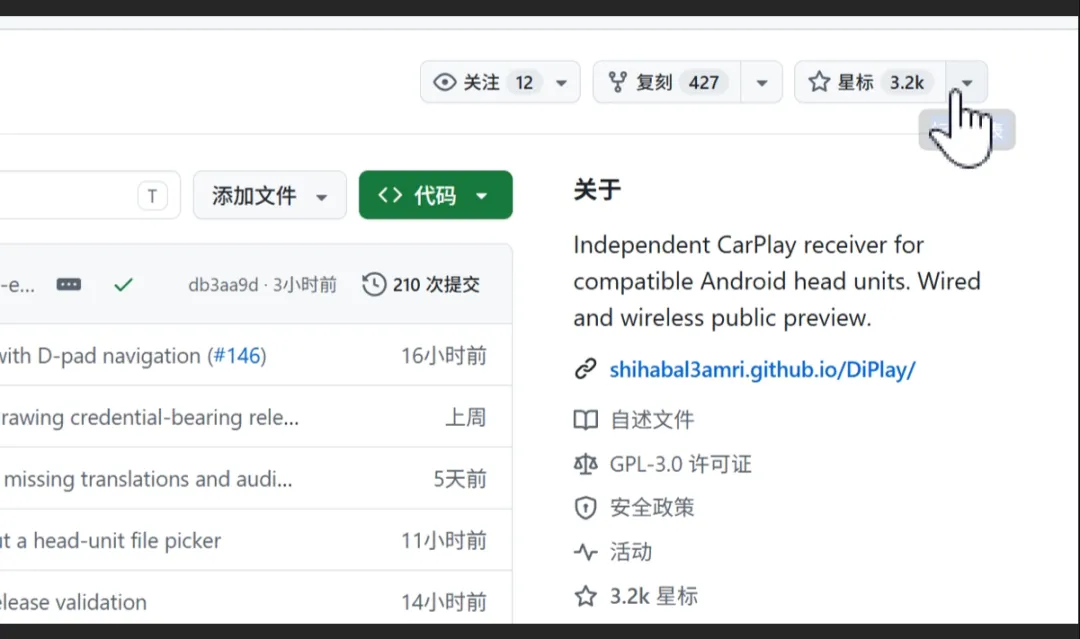Open the 添加文件 dropdown
Image resolution: width=1080 pixels, height=639 pixels.
pyautogui.click(x=270, y=196)
